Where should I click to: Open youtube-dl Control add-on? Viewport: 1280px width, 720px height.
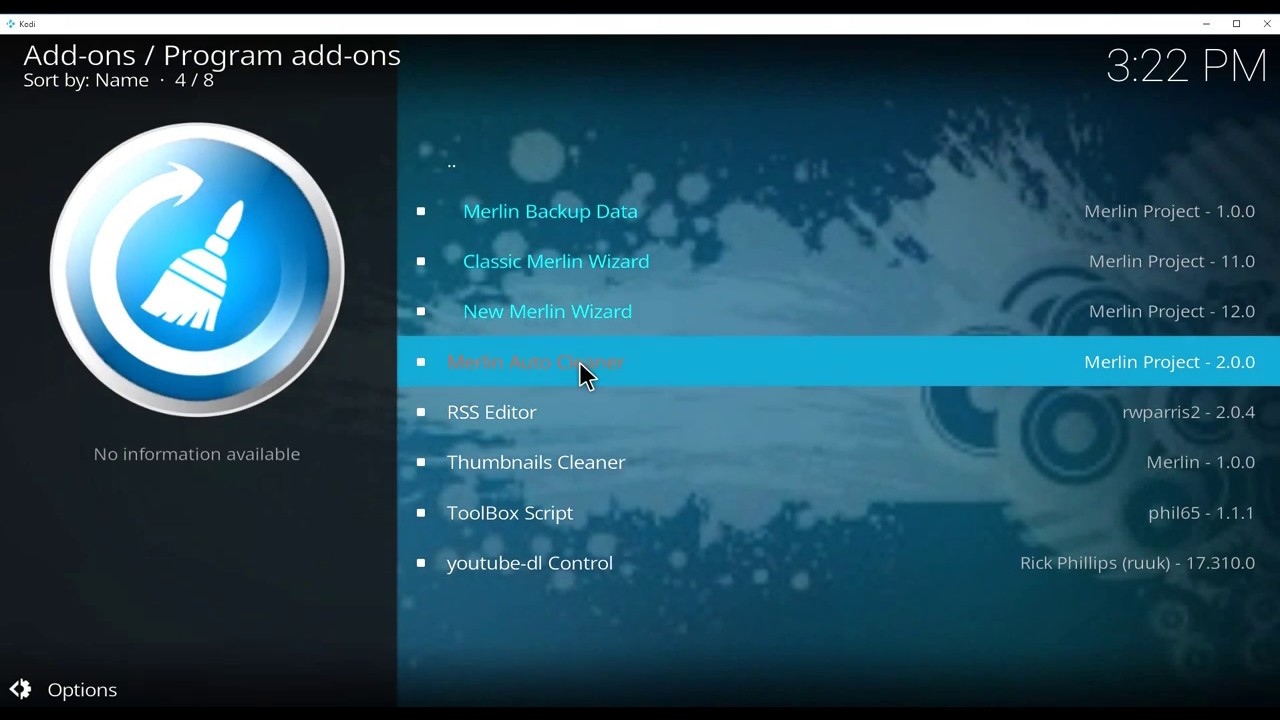[838, 562]
